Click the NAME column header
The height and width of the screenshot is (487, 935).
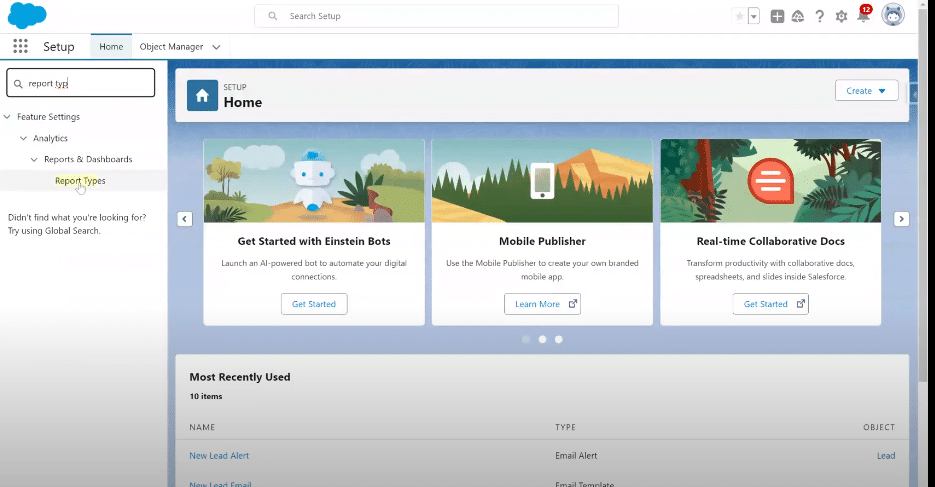coord(202,427)
